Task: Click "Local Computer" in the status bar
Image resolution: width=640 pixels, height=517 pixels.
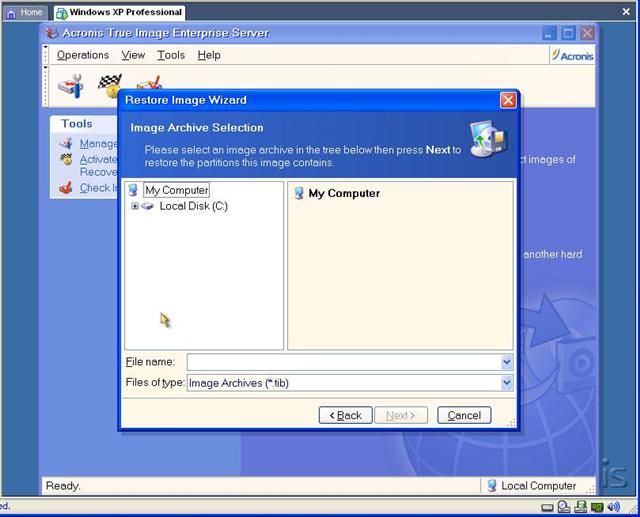Action: [x=538, y=486]
